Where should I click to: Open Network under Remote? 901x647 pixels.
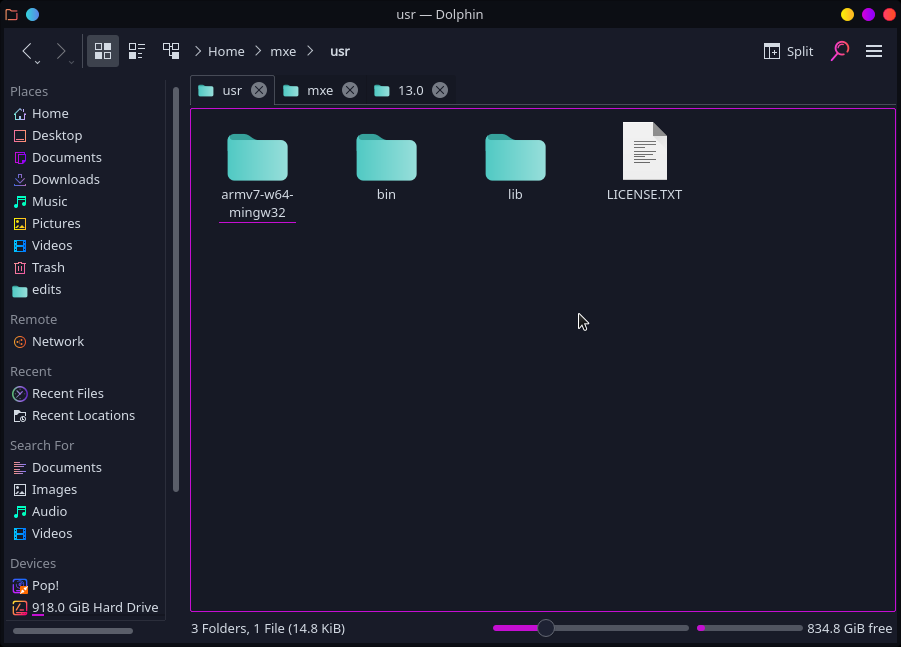pyautogui.click(x=85, y=342)
